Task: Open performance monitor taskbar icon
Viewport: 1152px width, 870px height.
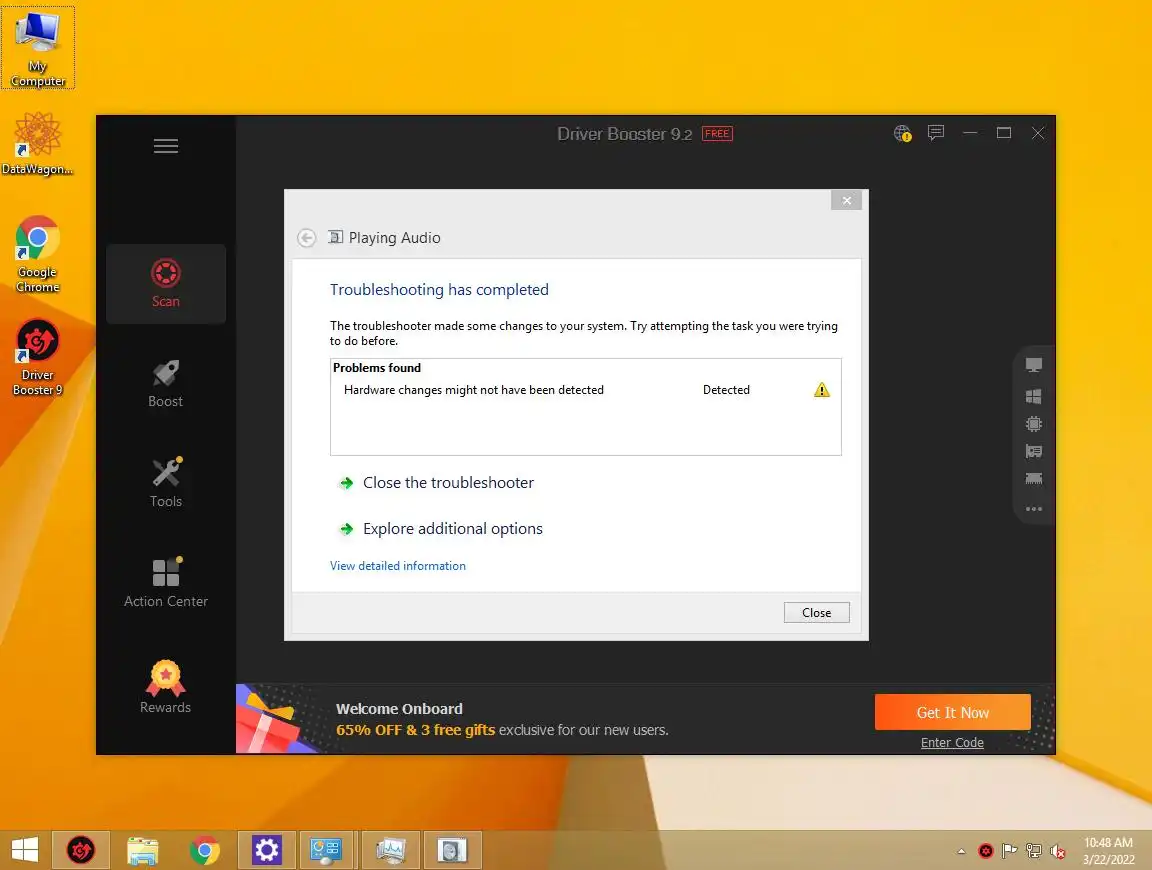Action: (x=390, y=850)
